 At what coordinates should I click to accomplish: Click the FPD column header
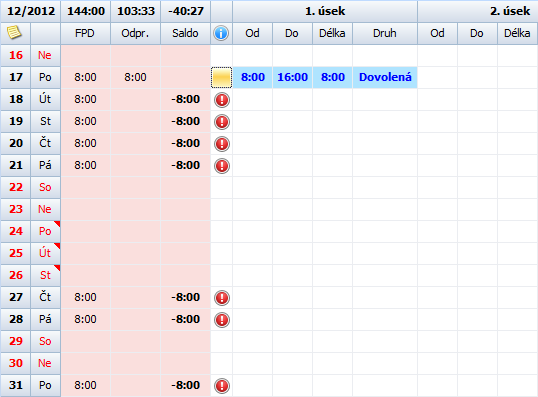(85, 33)
